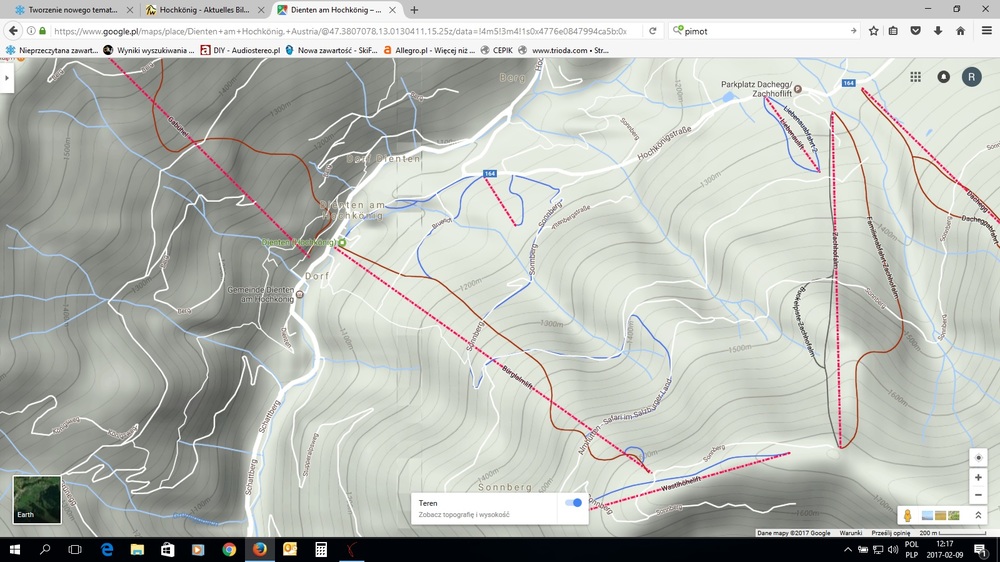The height and width of the screenshot is (562, 1000).
Task: Open the Google account avatar R
Action: [971, 77]
